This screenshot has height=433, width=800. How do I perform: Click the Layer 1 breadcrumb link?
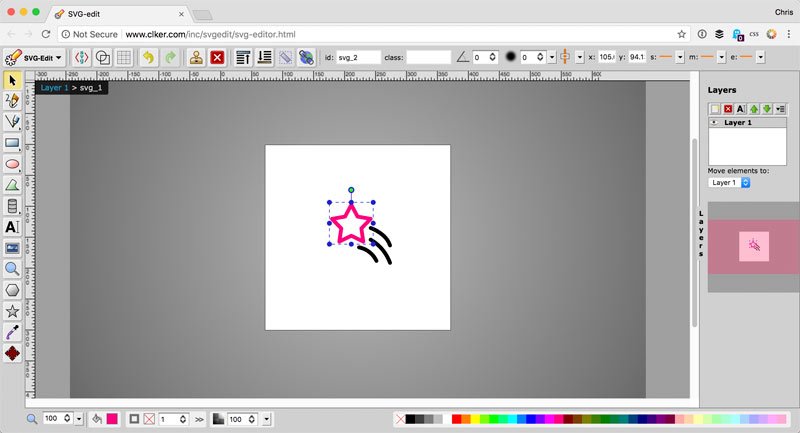[54, 88]
